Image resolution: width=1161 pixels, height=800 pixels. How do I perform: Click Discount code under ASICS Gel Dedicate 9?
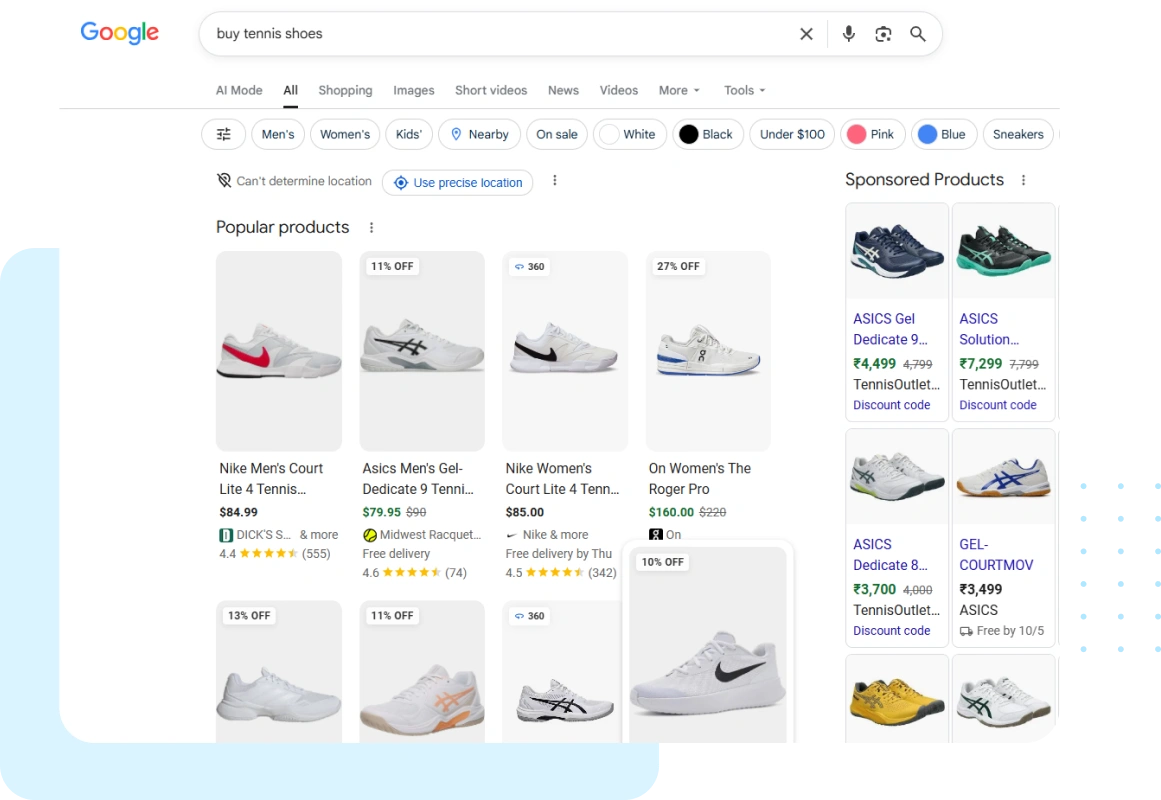point(891,405)
